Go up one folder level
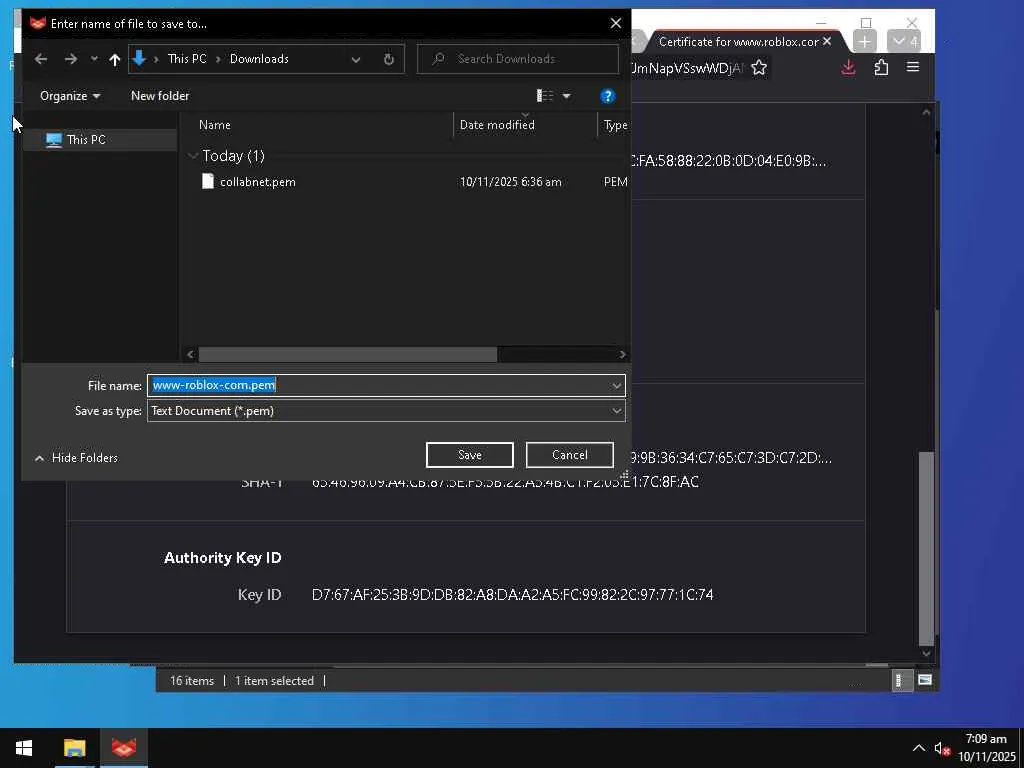The width and height of the screenshot is (1024, 768). [115, 59]
